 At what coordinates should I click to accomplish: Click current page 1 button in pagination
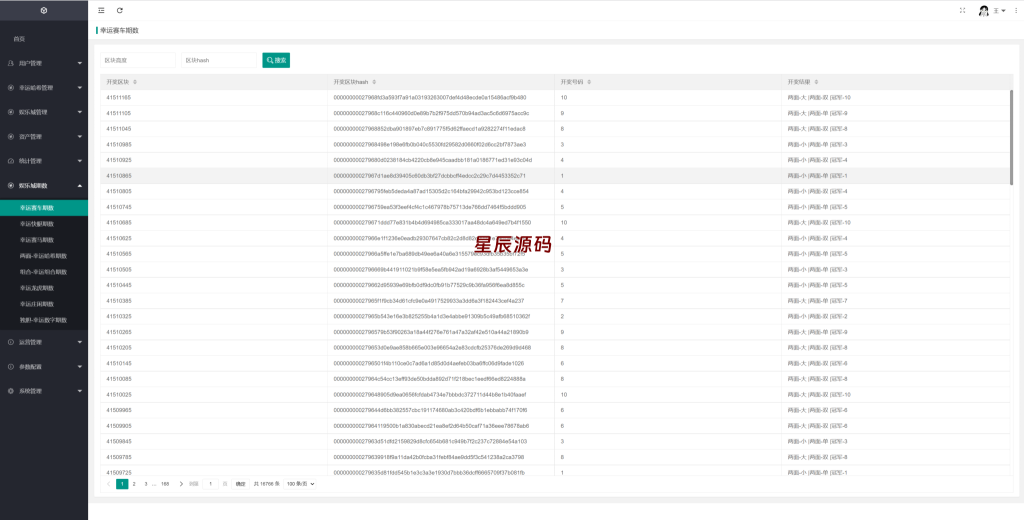pos(122,484)
